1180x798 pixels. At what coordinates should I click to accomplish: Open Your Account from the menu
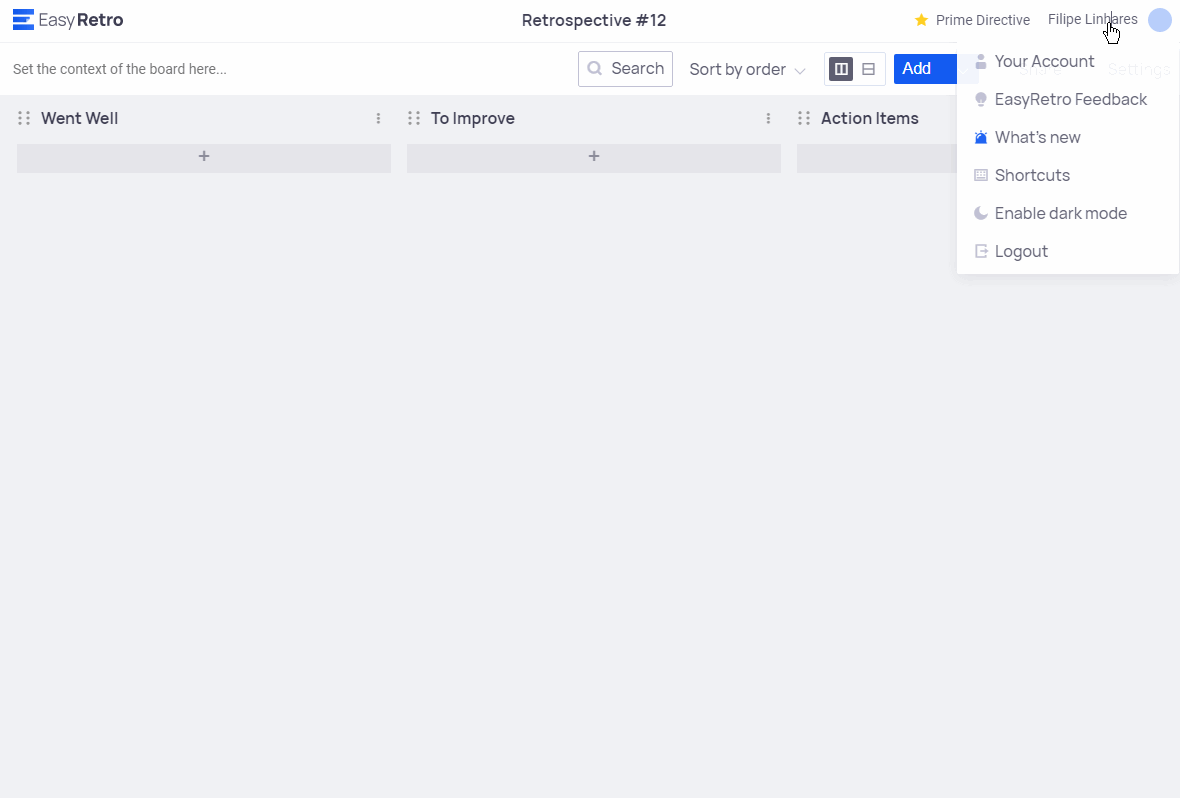click(1044, 61)
